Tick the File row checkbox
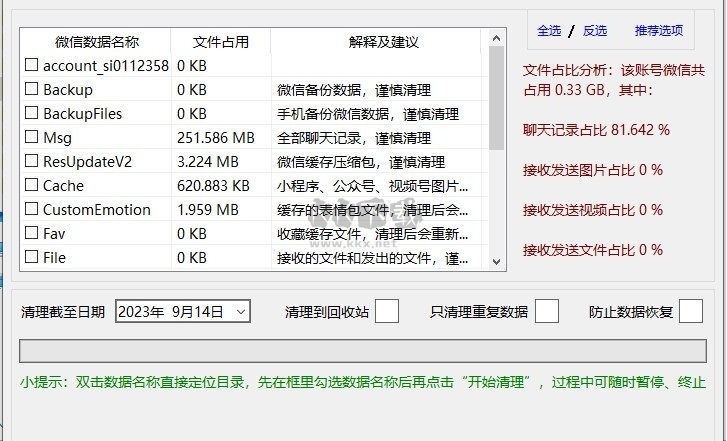The width and height of the screenshot is (727, 441). [x=31, y=256]
